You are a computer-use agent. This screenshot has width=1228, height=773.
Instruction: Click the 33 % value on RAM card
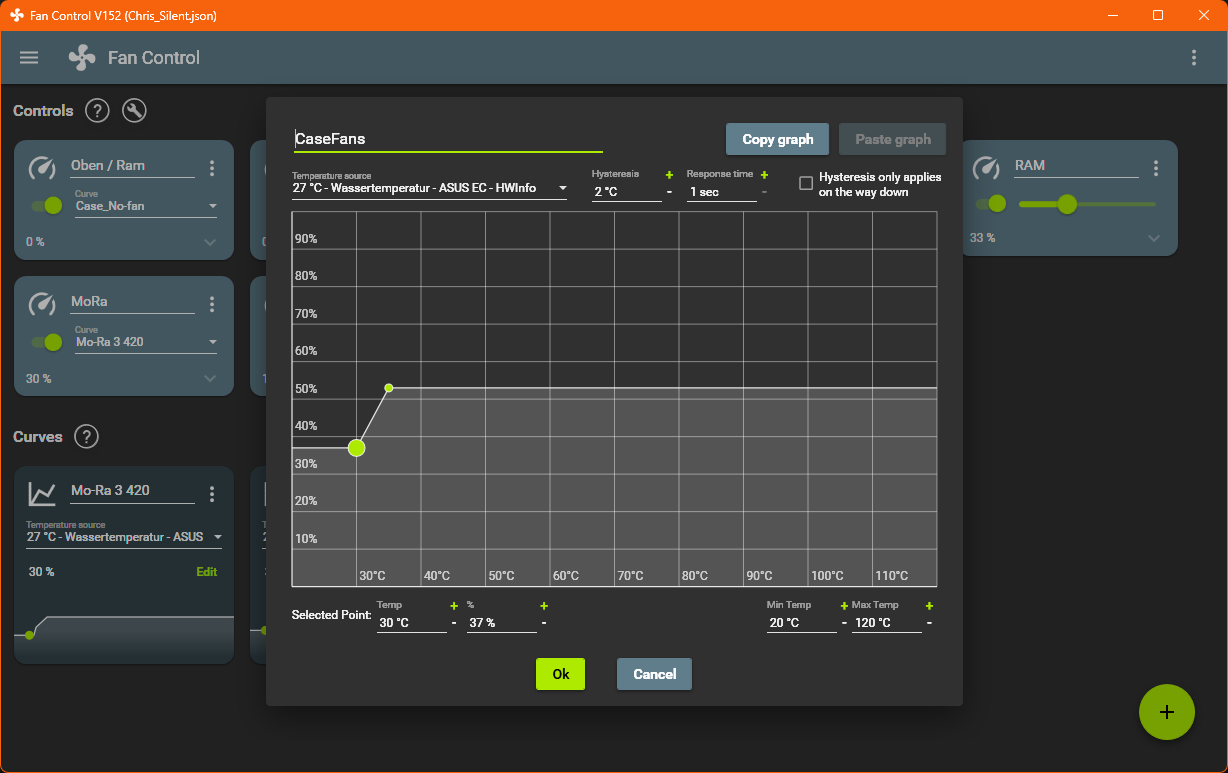pos(982,238)
